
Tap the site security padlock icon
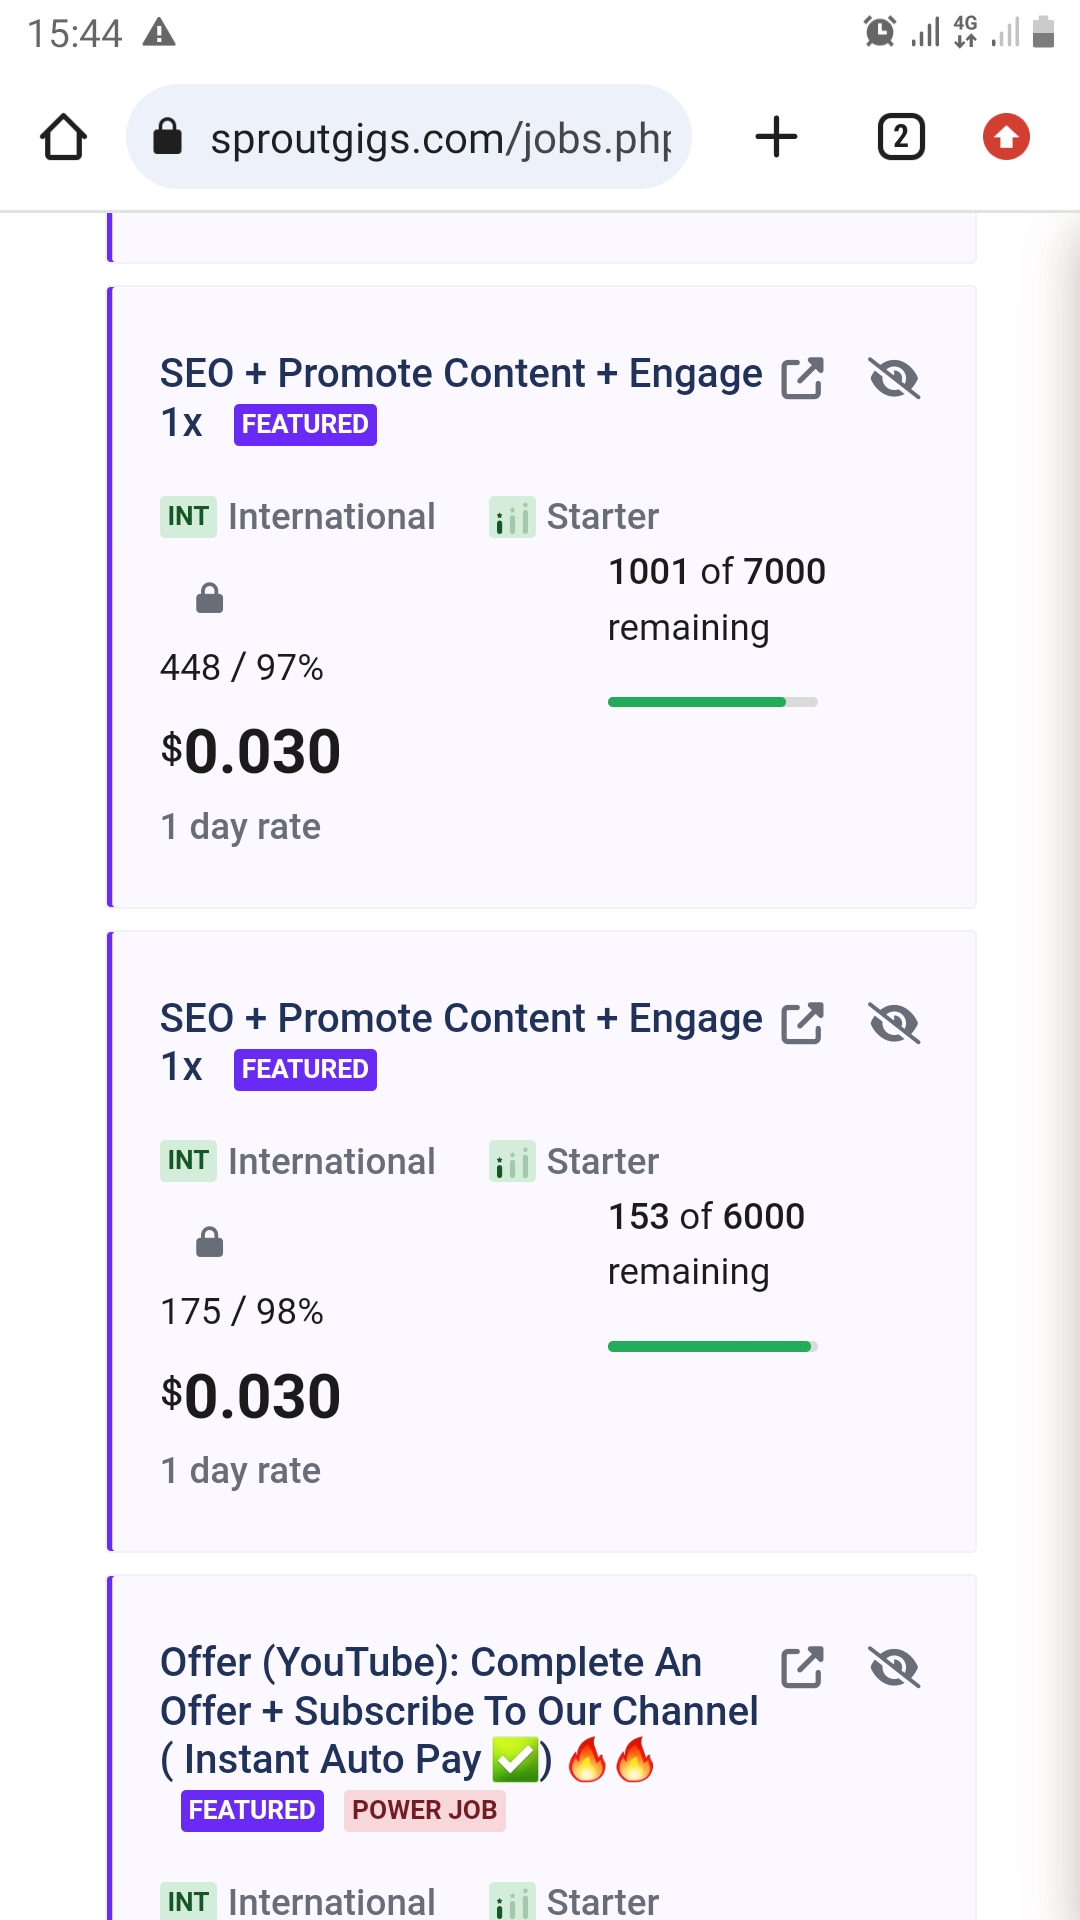(167, 137)
